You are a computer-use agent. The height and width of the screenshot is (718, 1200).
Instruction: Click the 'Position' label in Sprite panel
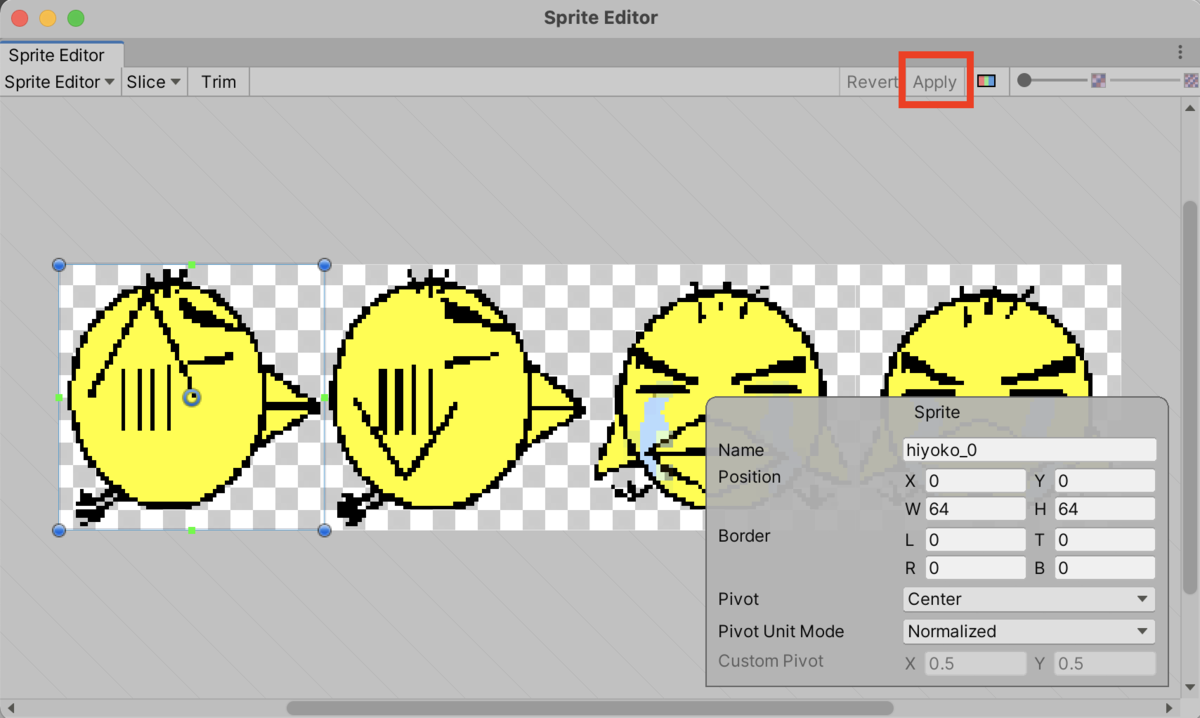point(749,476)
